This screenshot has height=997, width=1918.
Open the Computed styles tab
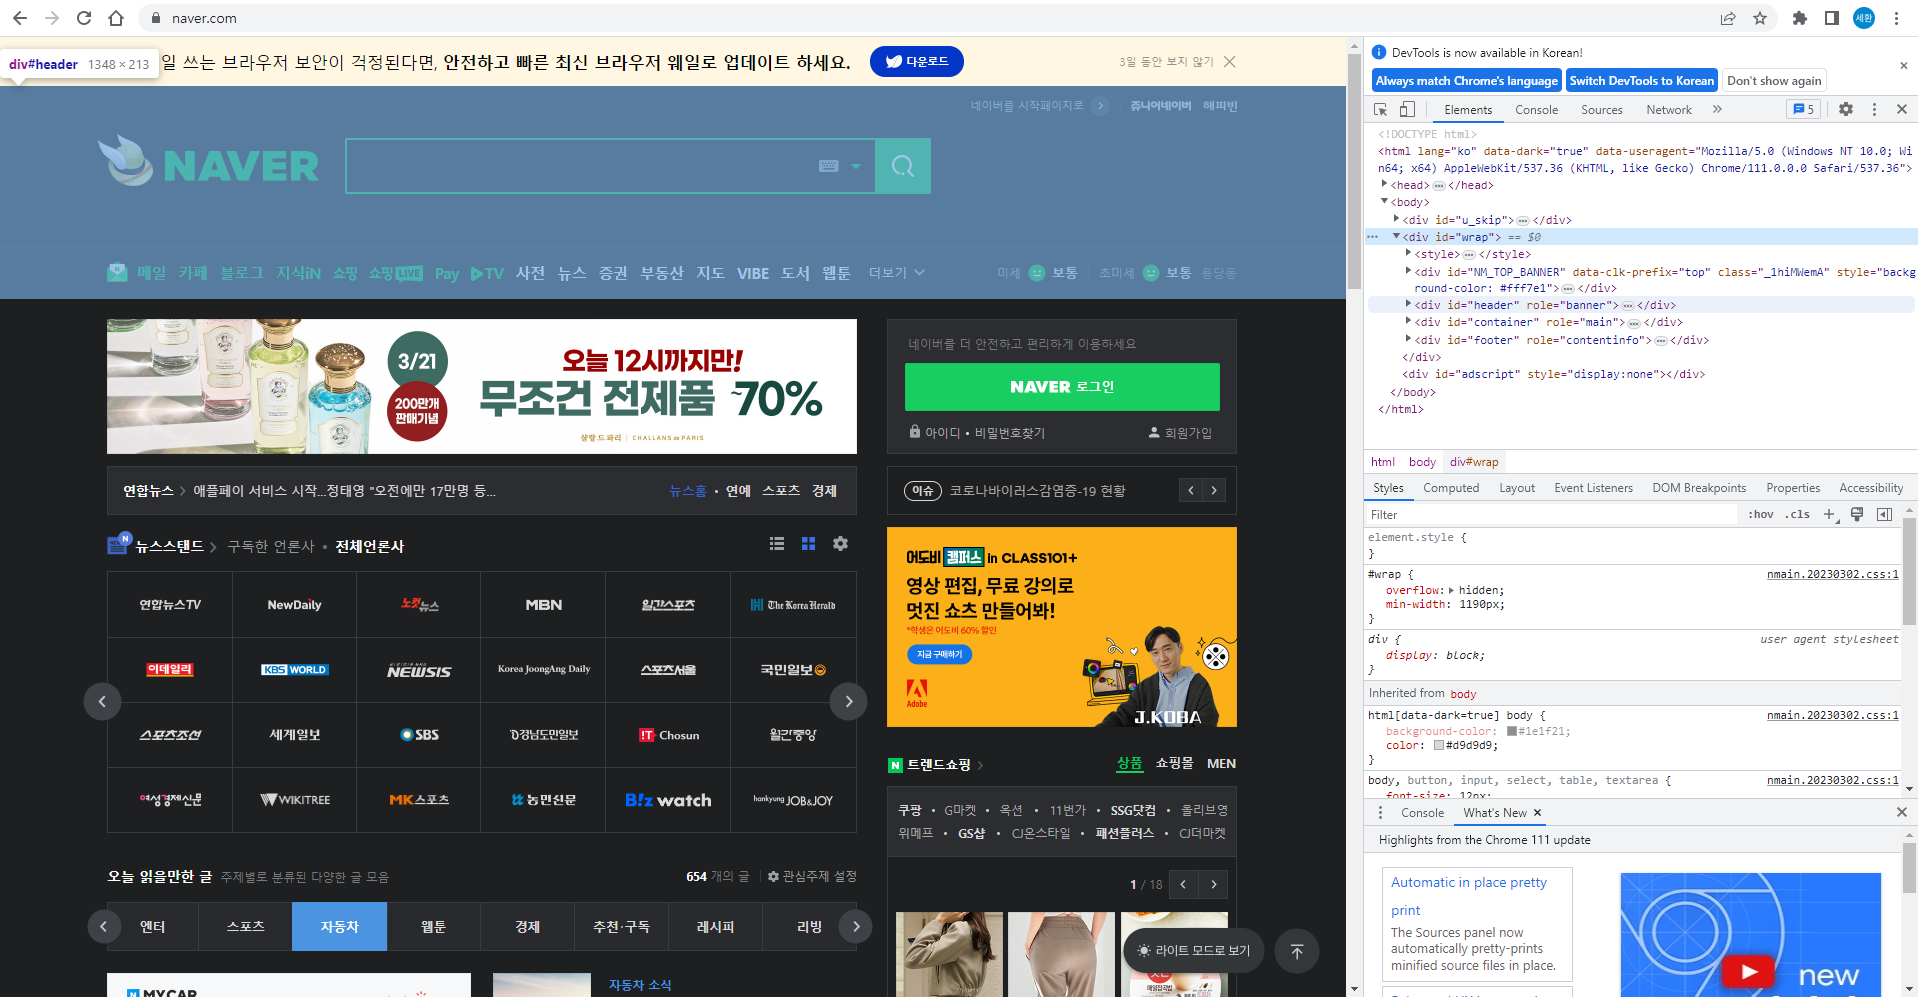coord(1451,488)
